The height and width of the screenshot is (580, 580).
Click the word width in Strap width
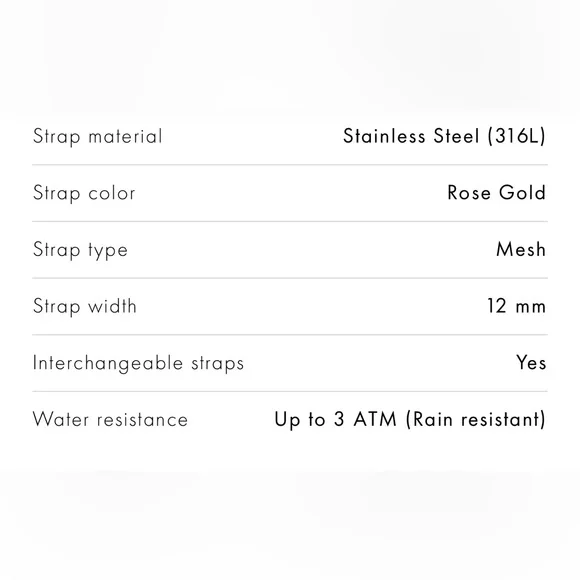[x=112, y=306]
